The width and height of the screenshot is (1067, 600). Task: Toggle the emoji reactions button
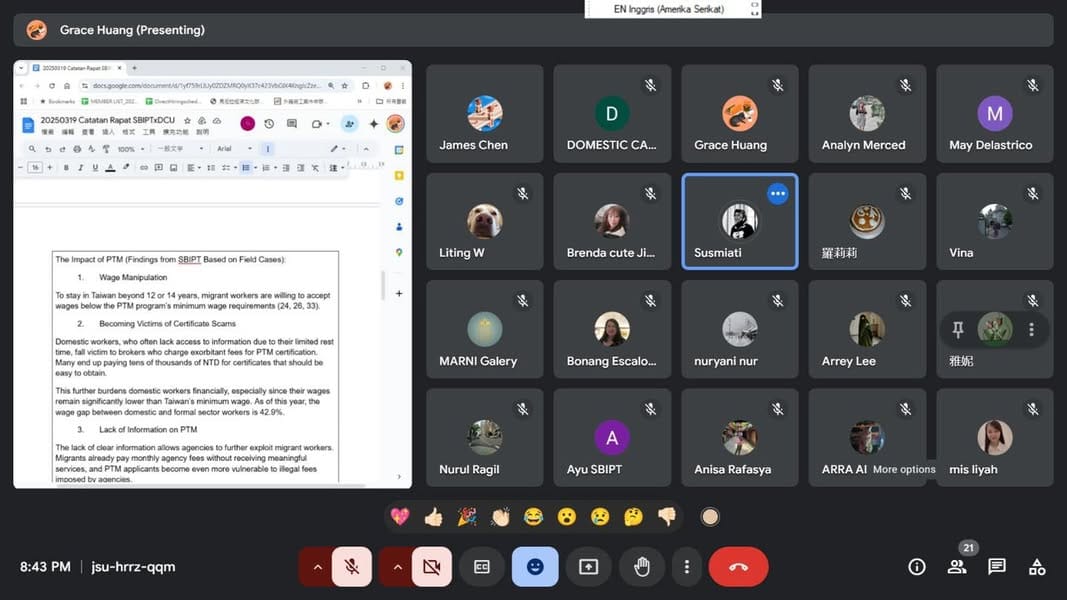click(x=535, y=566)
